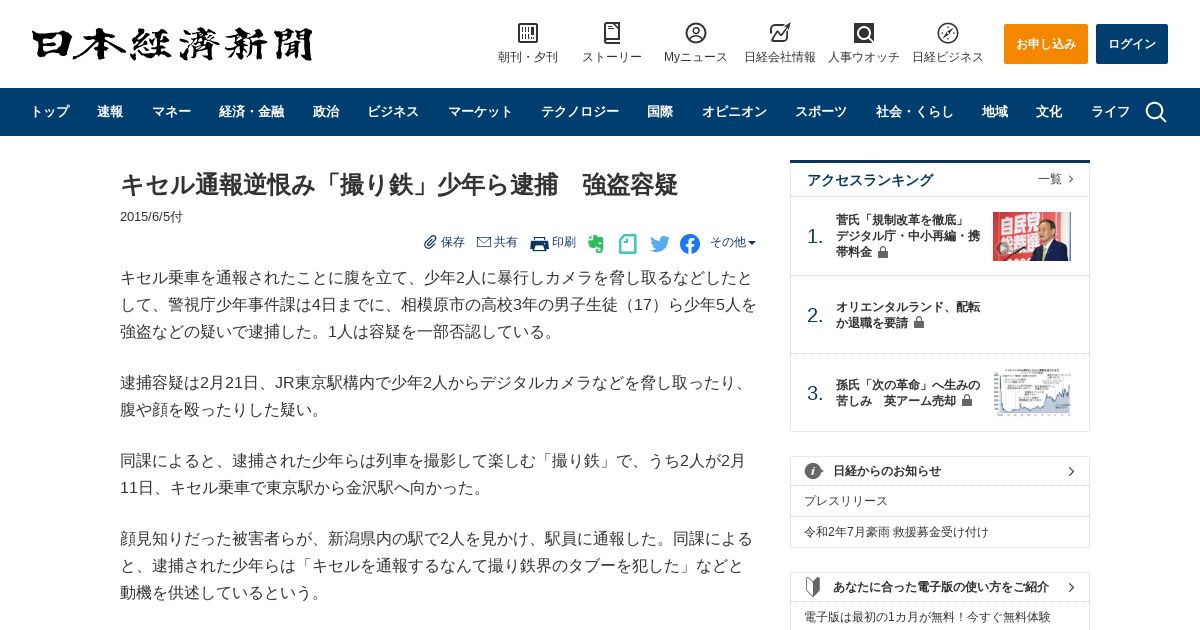This screenshot has height=630, width=1200.
Task: Select the 文化 navigation tab
Action: [x=1049, y=112]
